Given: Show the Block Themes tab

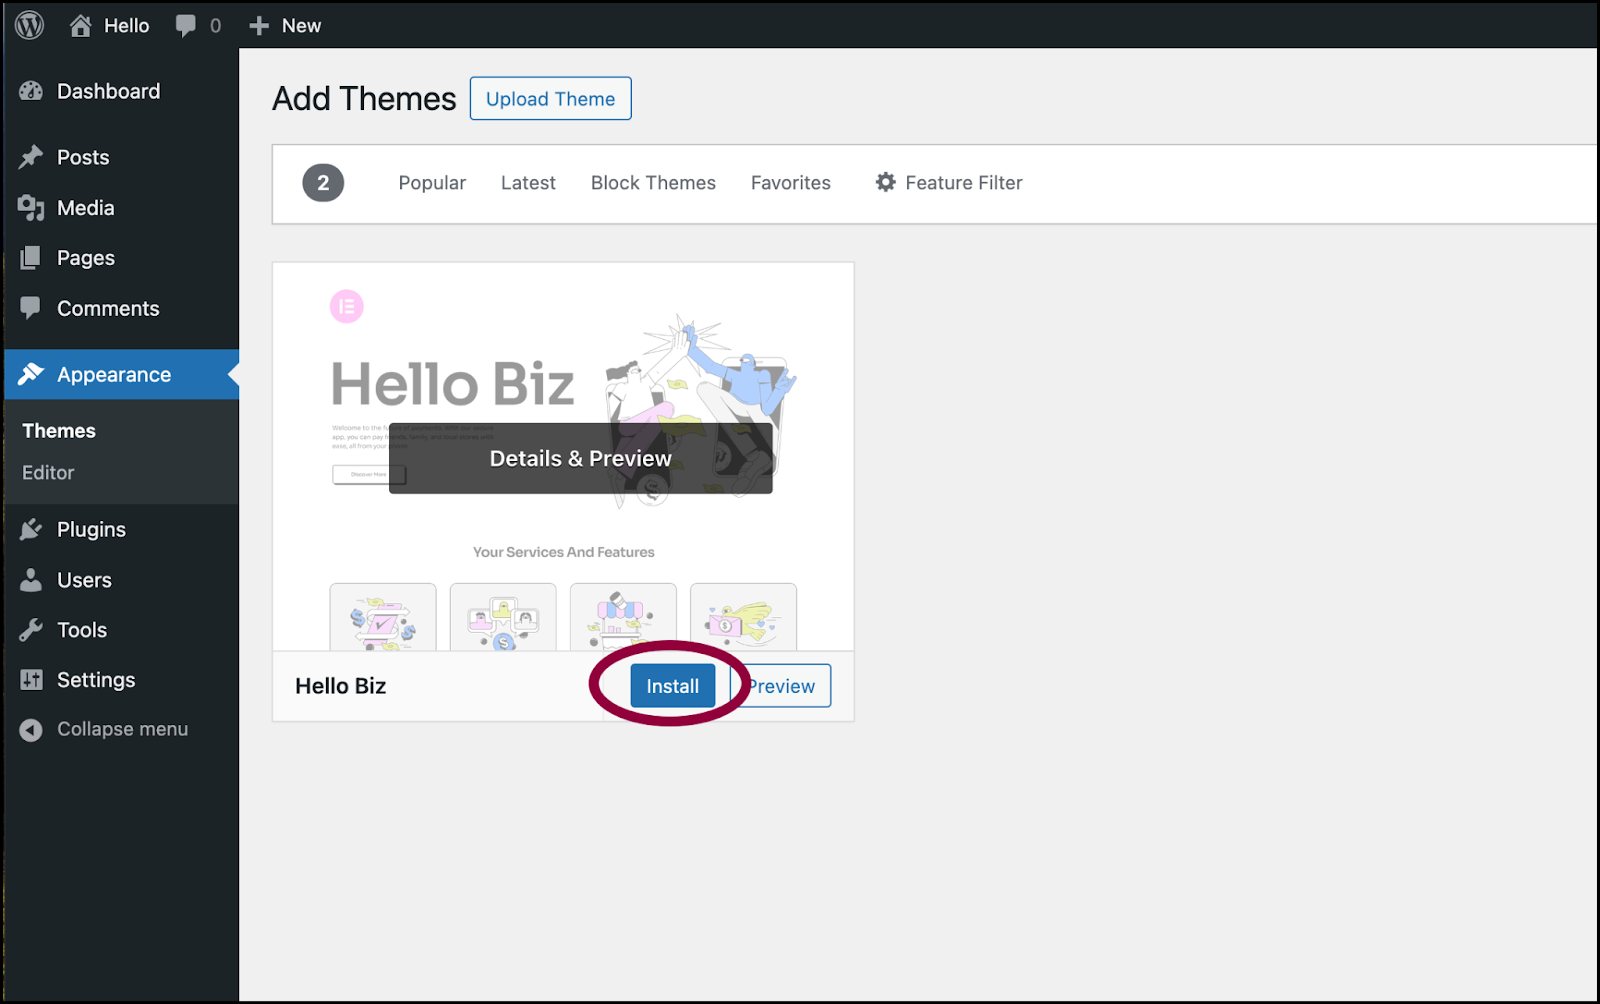Looking at the screenshot, I should [653, 183].
